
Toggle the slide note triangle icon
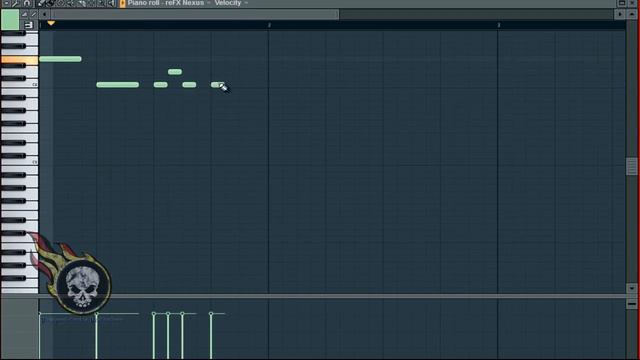tap(24, 14)
